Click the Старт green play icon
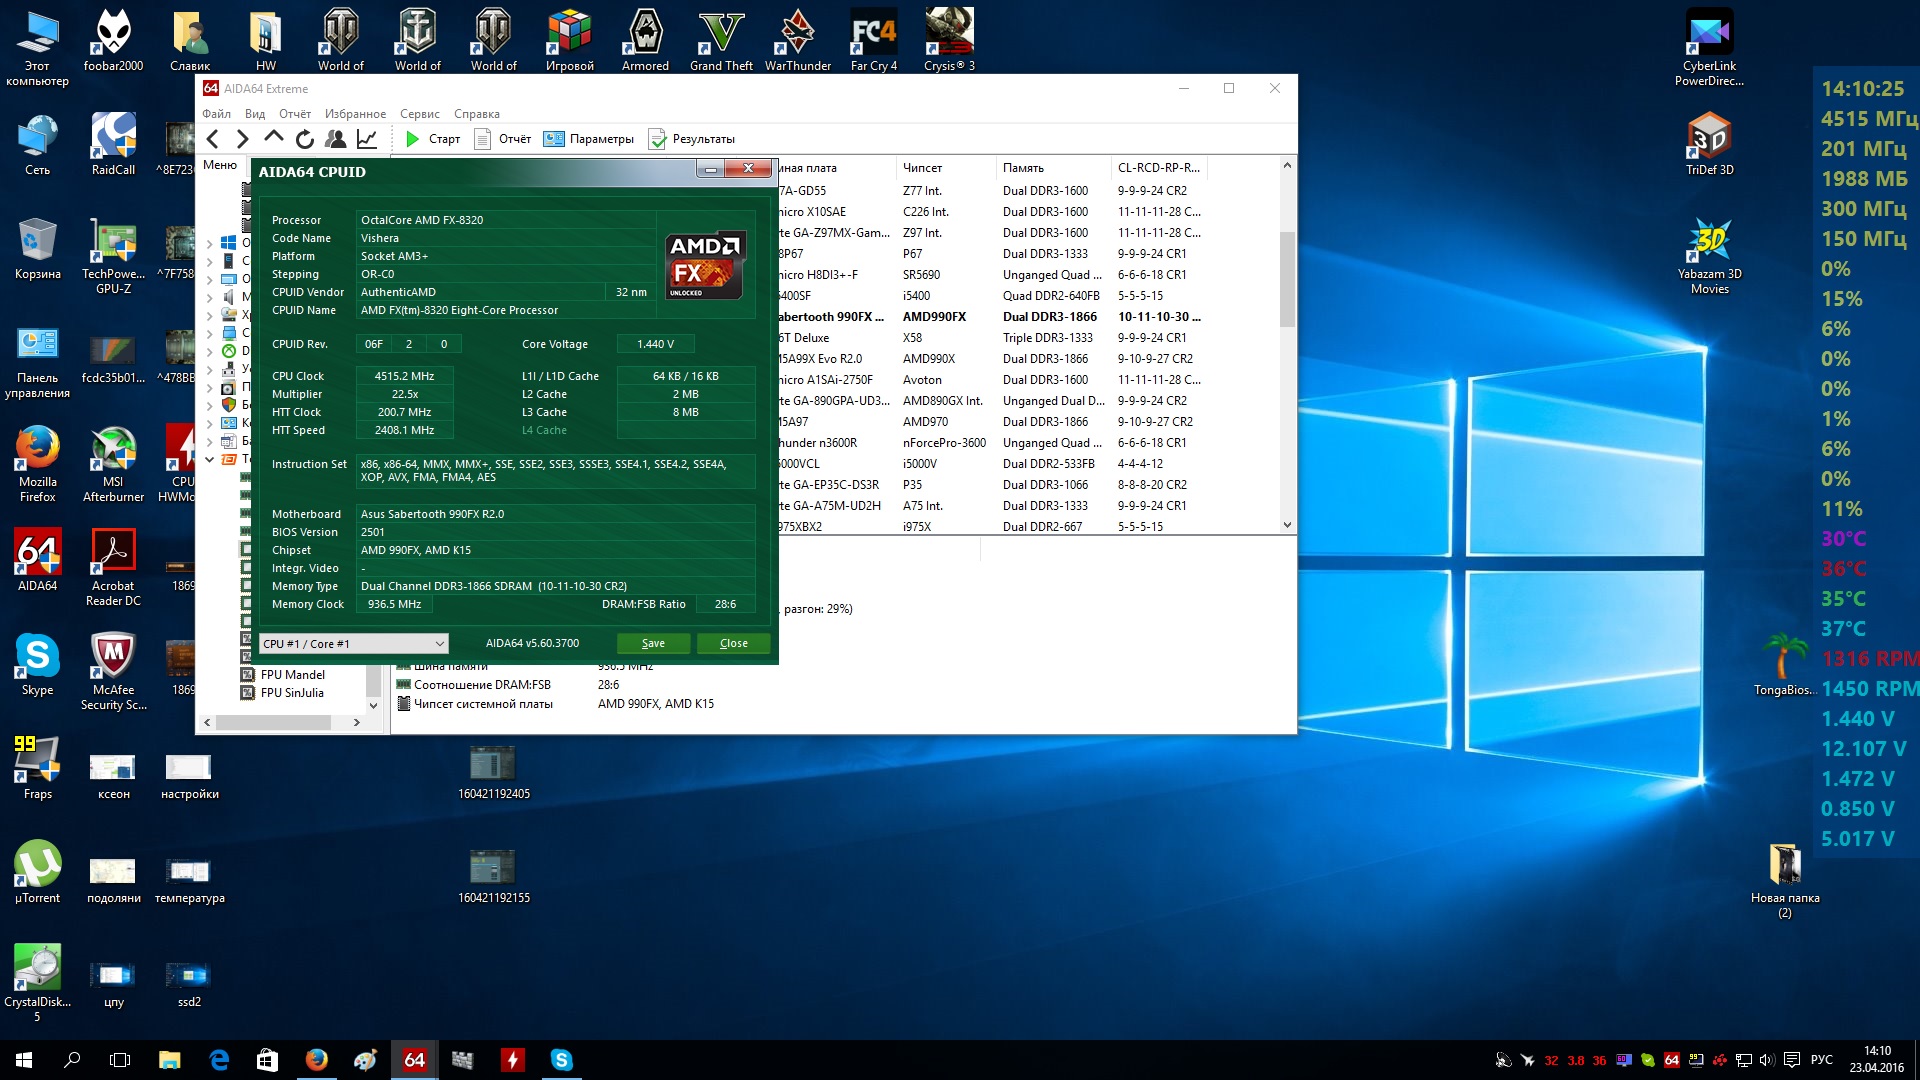The width and height of the screenshot is (1920, 1080). [x=412, y=139]
